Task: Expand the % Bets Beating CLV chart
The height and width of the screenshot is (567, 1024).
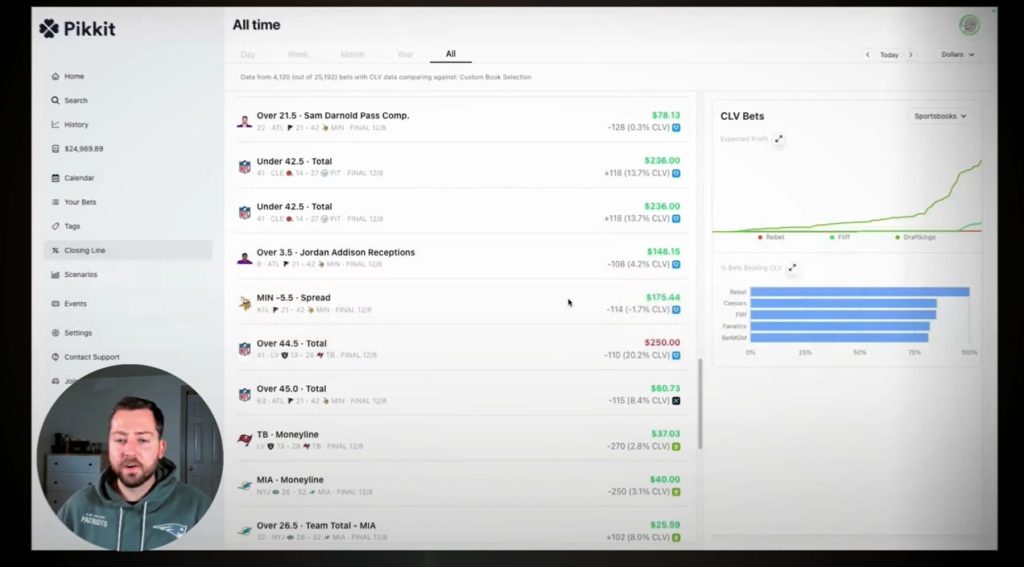Action: (x=792, y=268)
